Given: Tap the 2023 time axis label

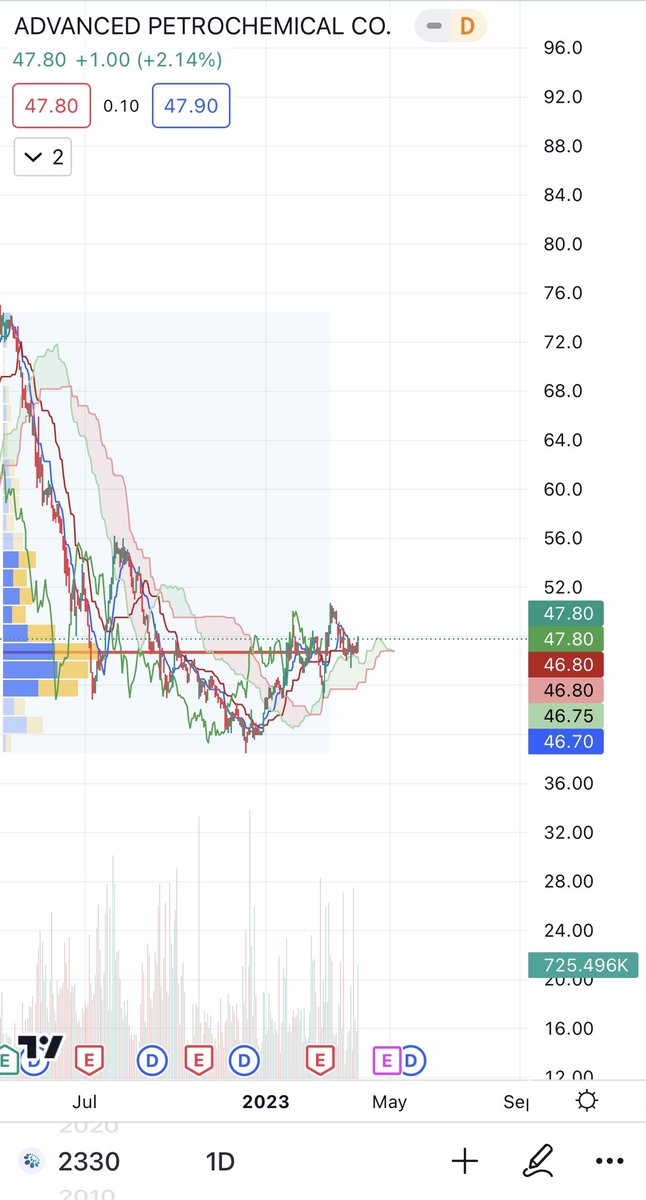Looking at the screenshot, I should pyautogui.click(x=266, y=1102).
